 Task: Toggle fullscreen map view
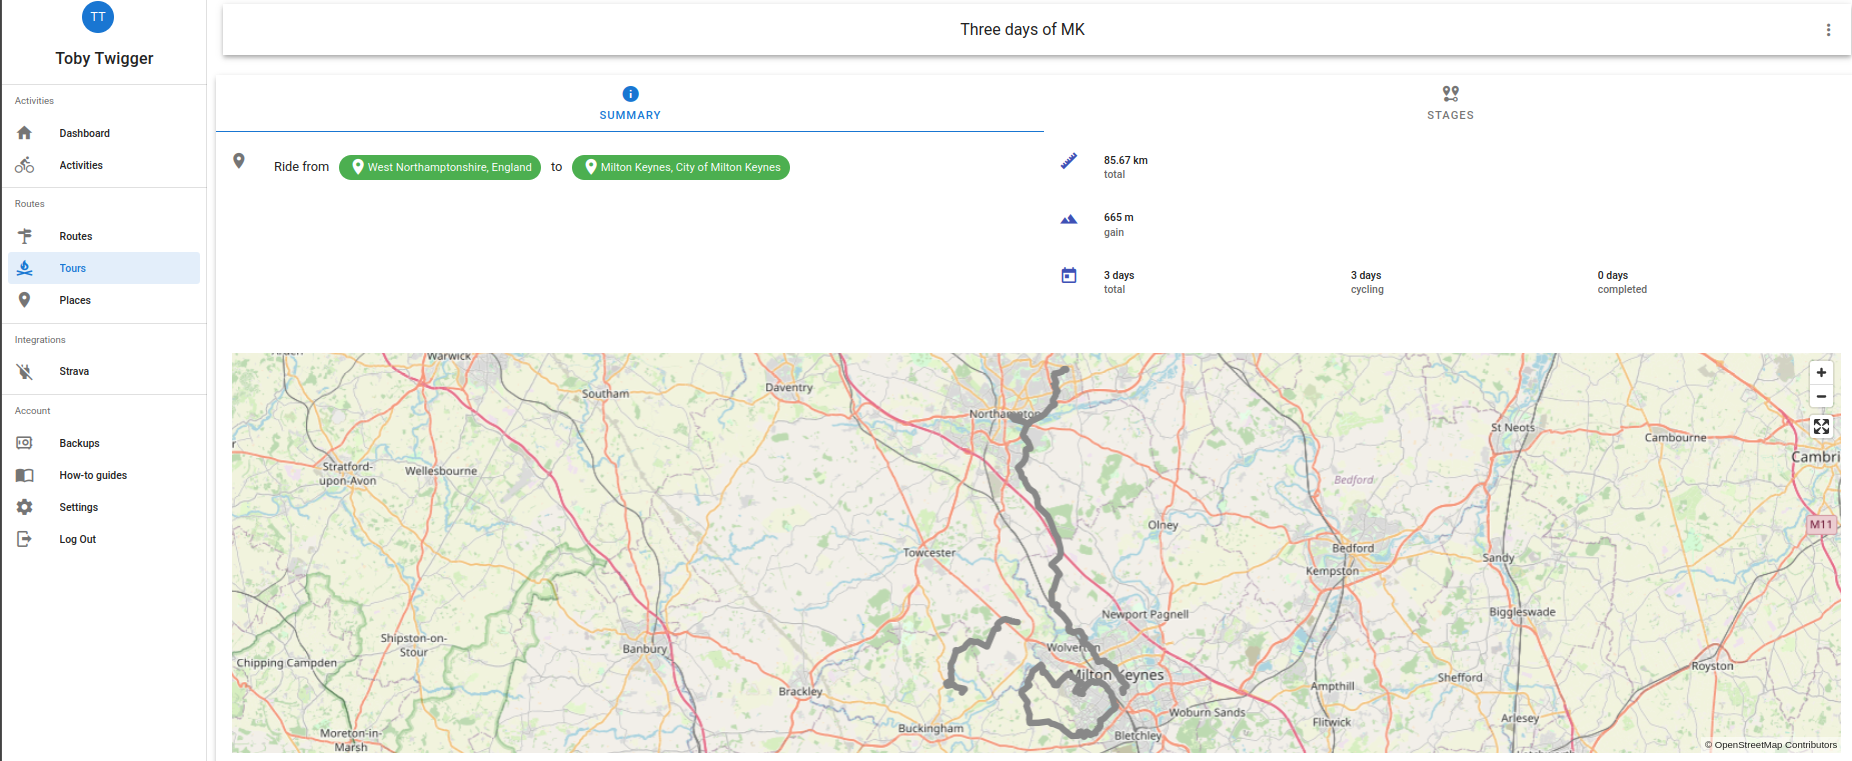tap(1821, 427)
